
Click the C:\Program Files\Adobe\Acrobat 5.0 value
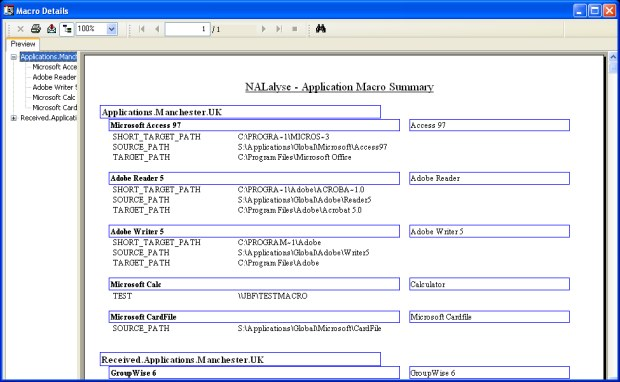click(x=300, y=210)
